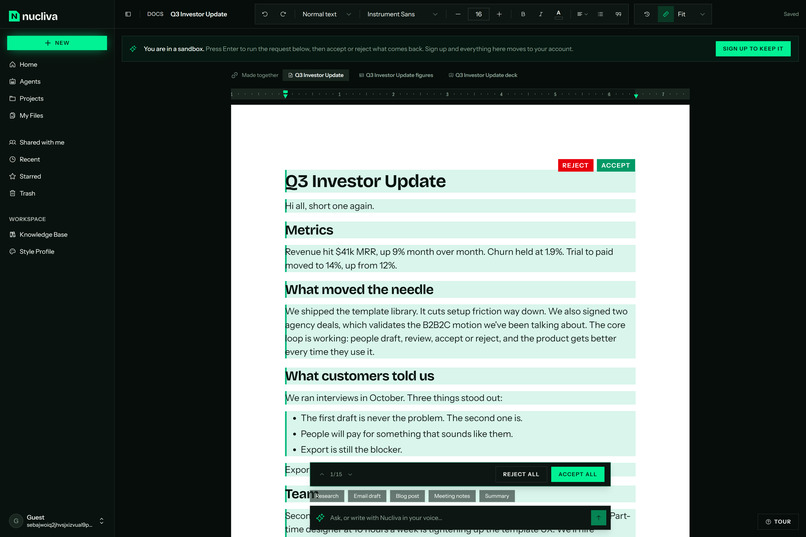Click SIGN UP TO KEEP IT
The width and height of the screenshot is (806, 537).
click(x=753, y=49)
